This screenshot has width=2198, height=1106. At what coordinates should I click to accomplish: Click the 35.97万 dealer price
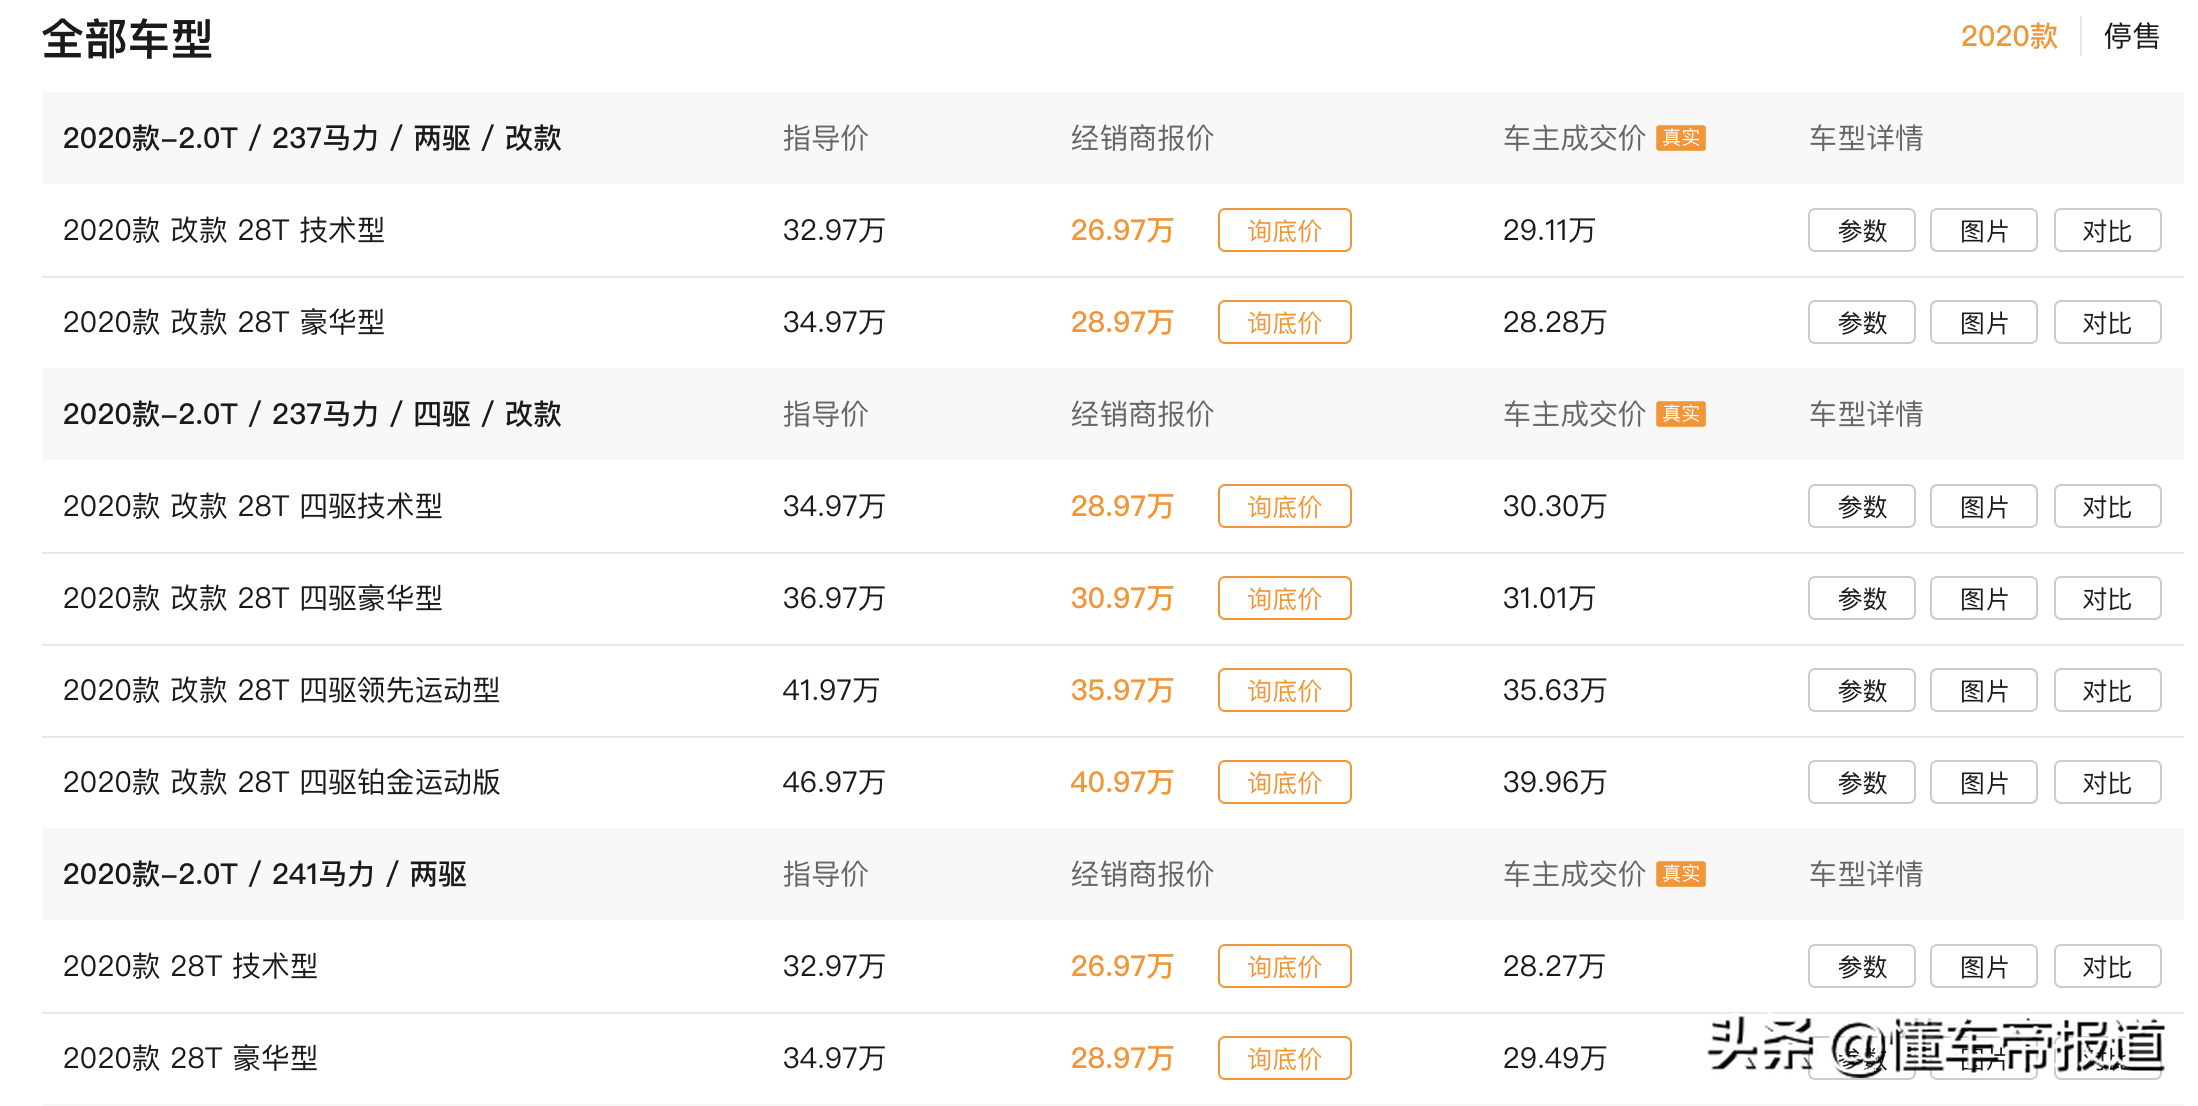coord(1122,690)
